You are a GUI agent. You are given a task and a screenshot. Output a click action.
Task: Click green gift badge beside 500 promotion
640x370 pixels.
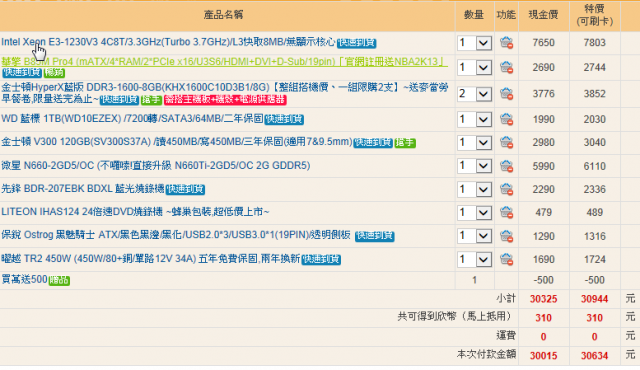[59, 281]
